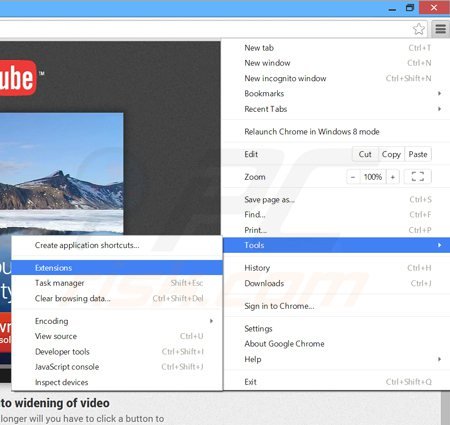
Task: Open Developer tools
Action: (117, 352)
